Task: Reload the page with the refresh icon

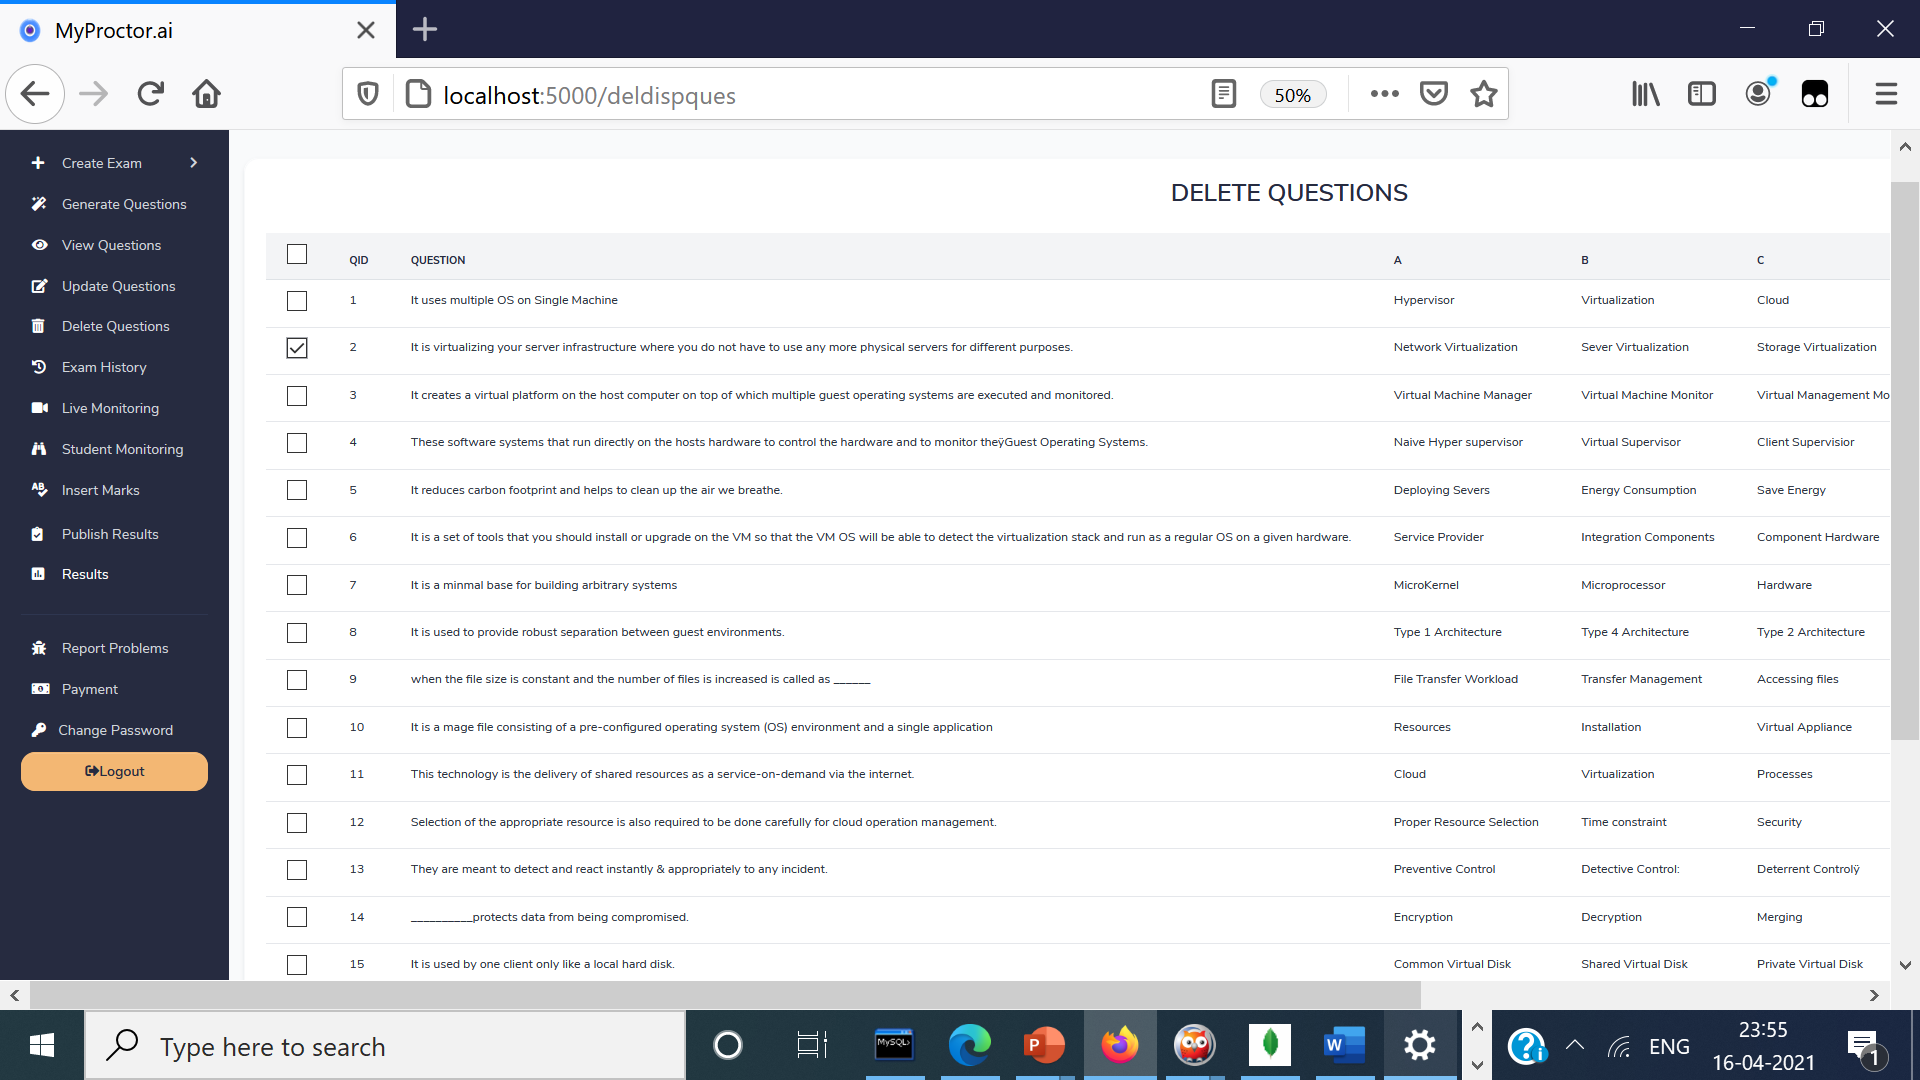Action: (151, 94)
